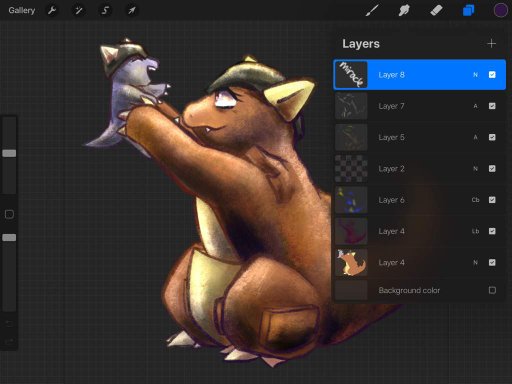Close the Layers panel icon
The height and width of the screenshot is (384, 512).
(x=468, y=10)
